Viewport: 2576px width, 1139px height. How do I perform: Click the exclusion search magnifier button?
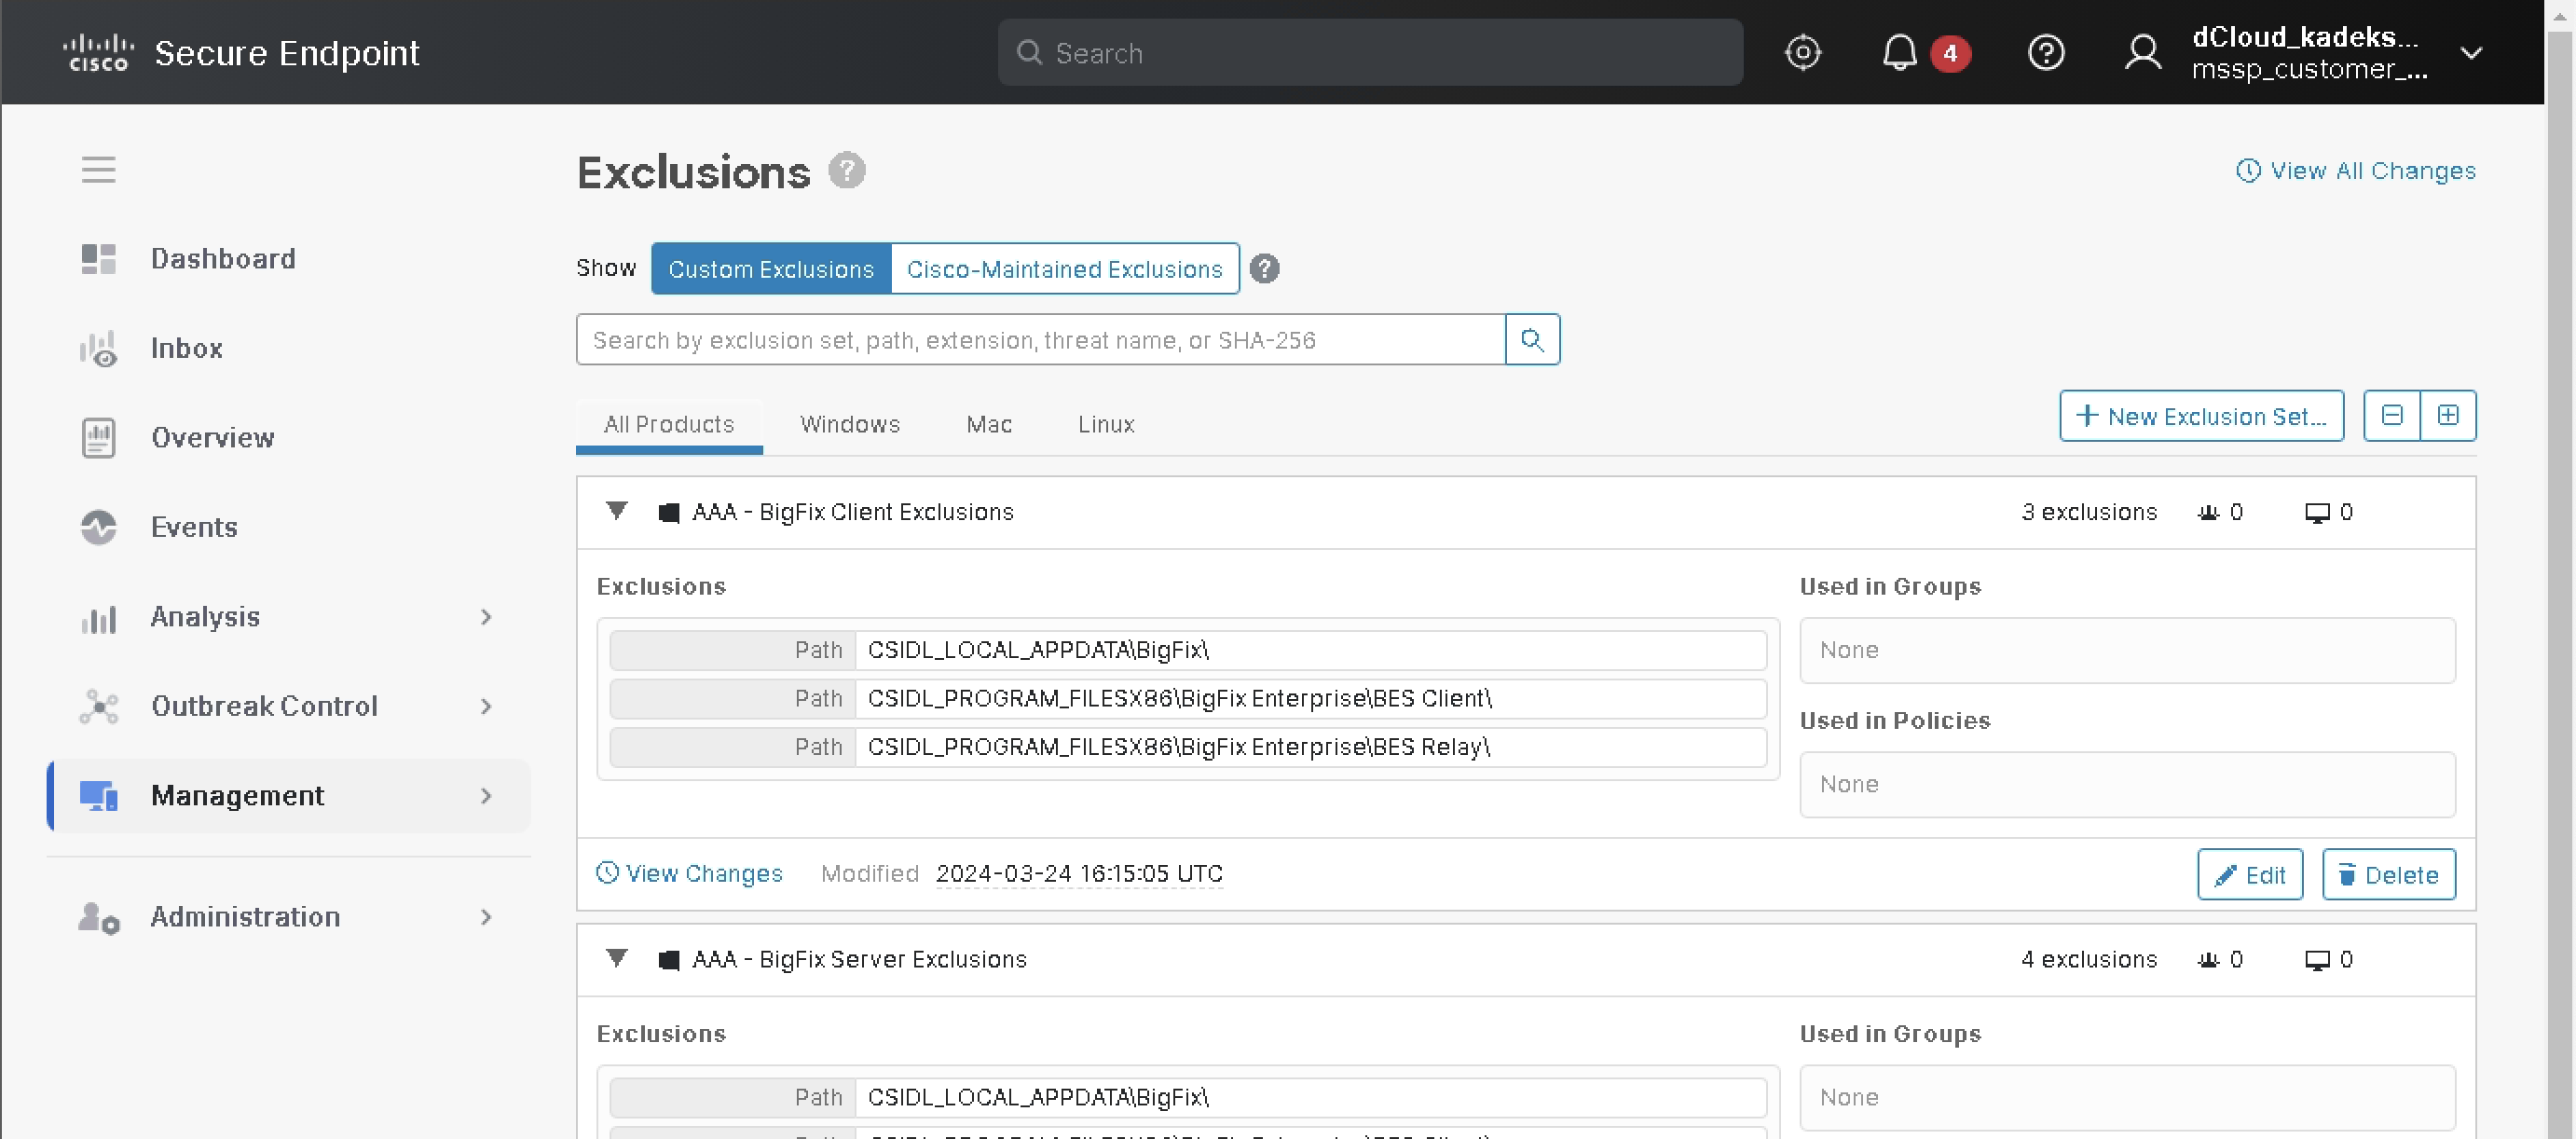(1531, 340)
